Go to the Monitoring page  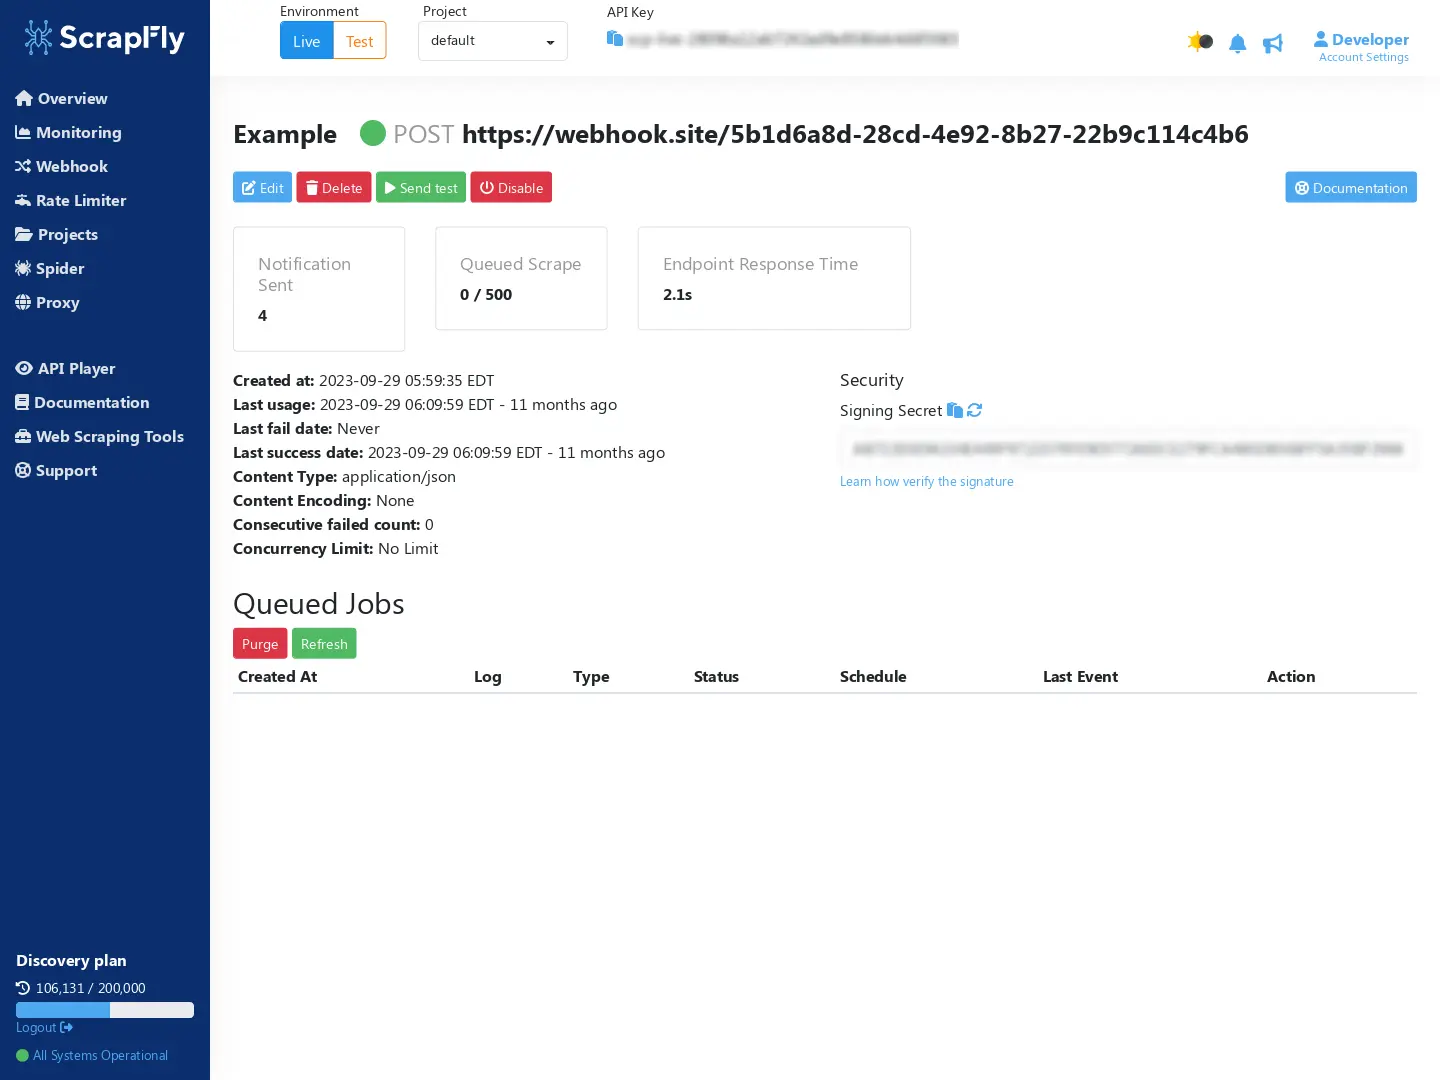[x=78, y=132]
